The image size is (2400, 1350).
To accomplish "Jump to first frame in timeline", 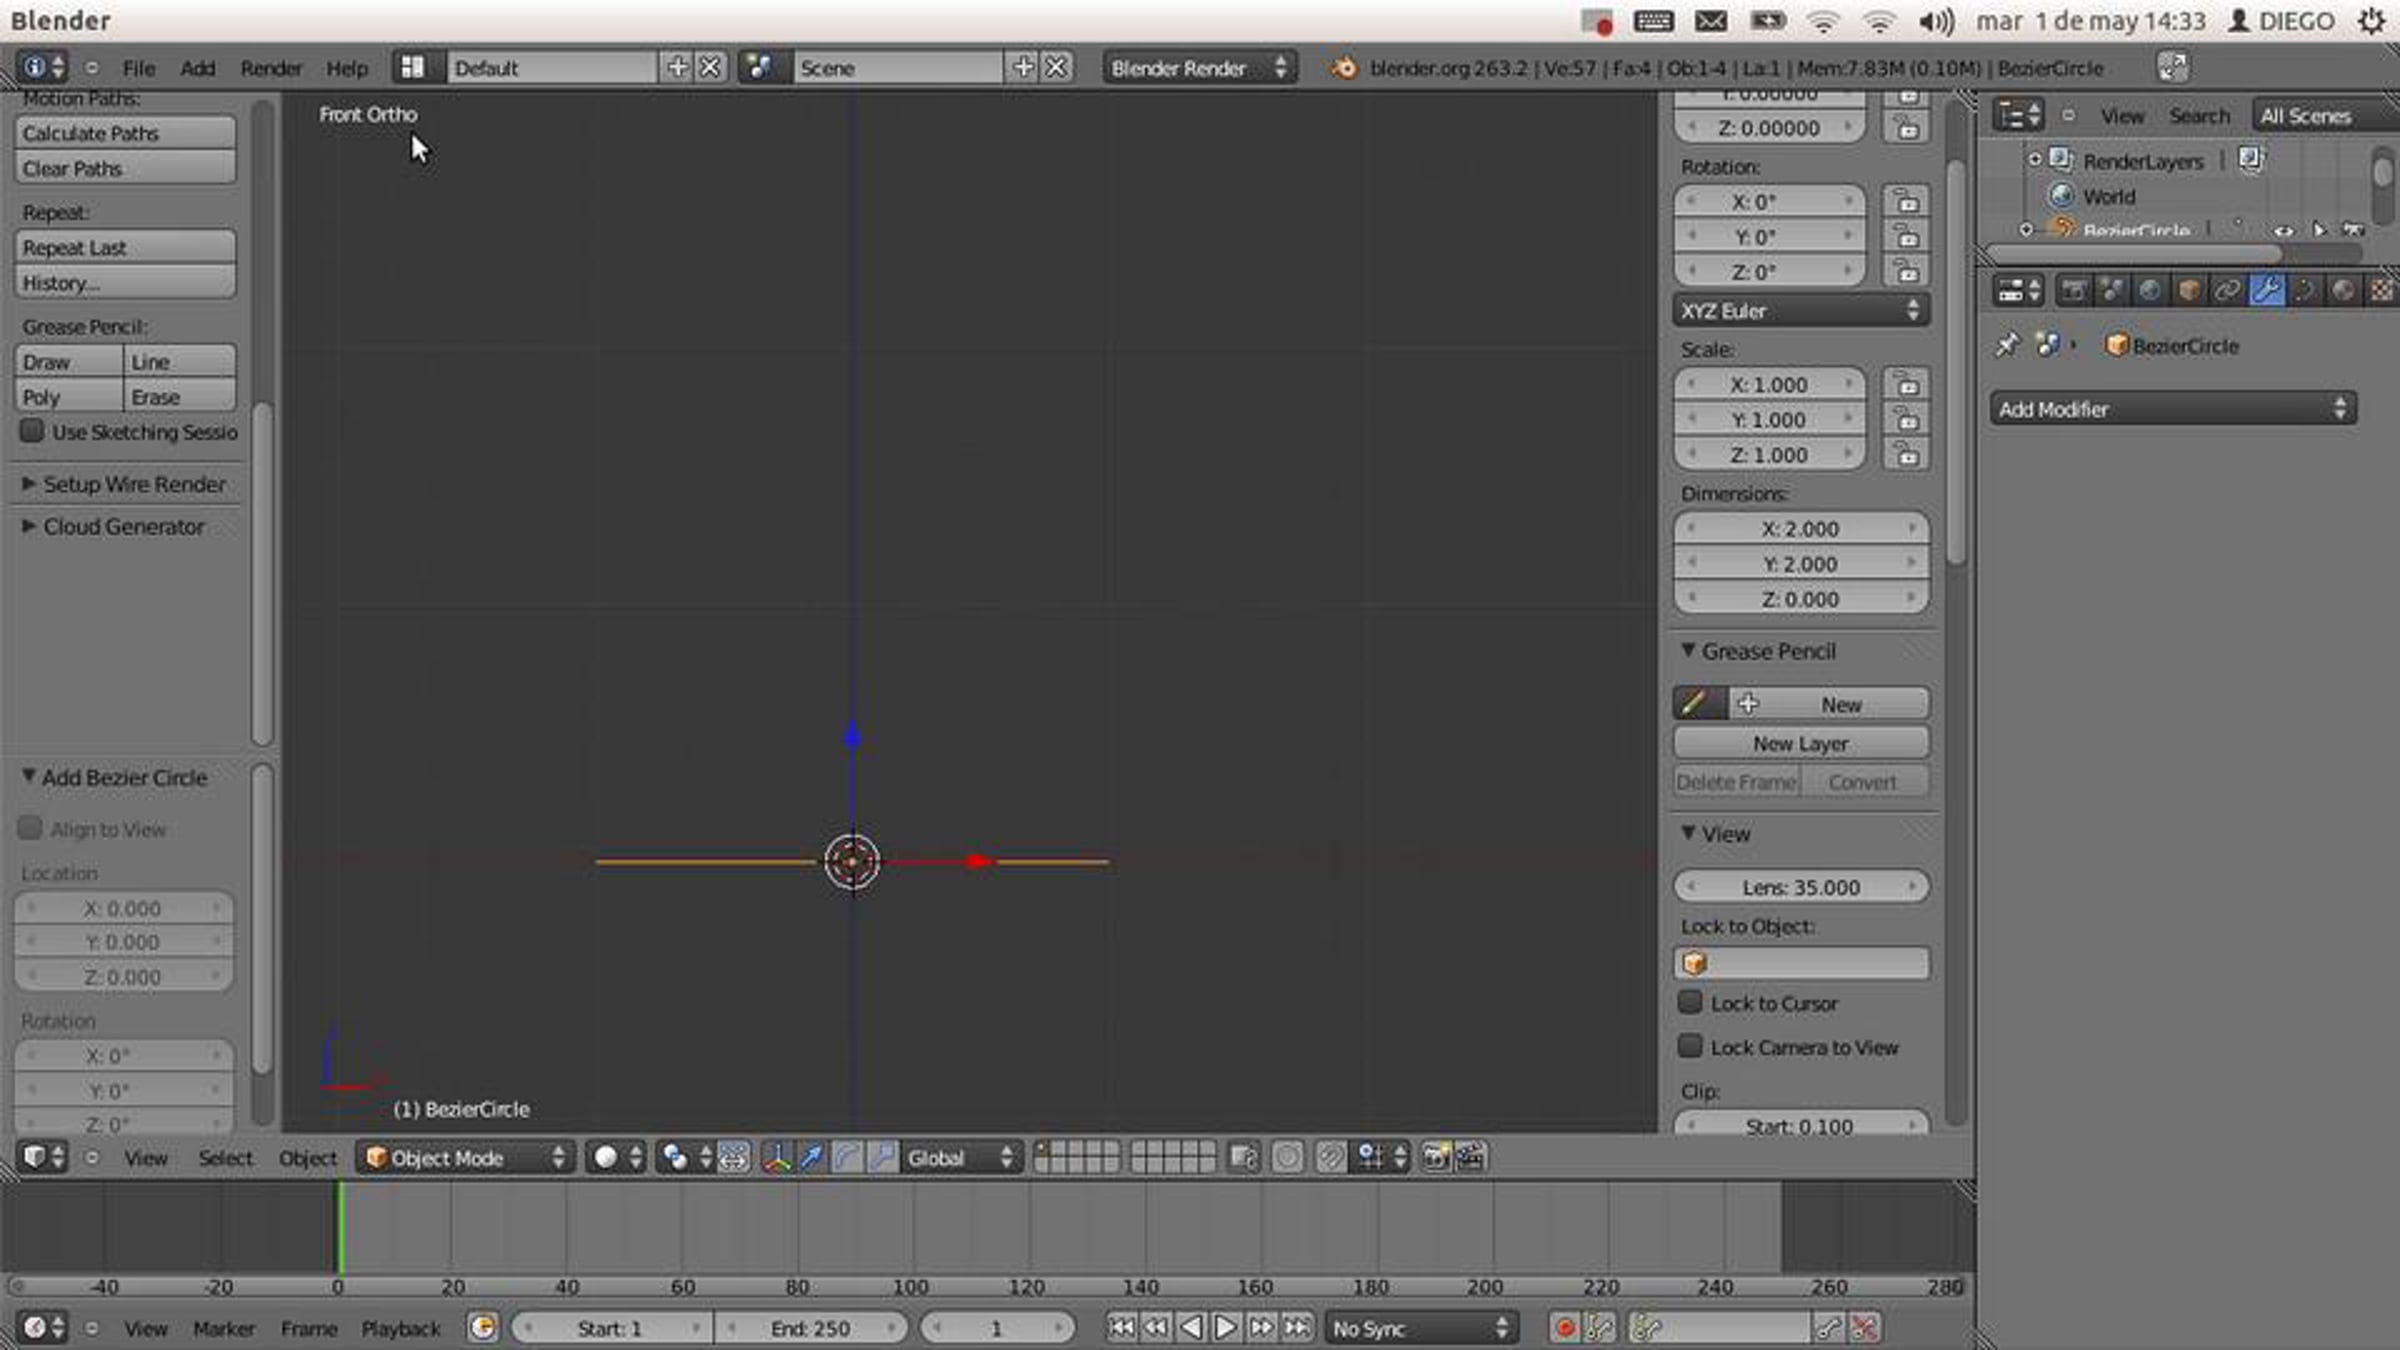I will 1122,1328.
